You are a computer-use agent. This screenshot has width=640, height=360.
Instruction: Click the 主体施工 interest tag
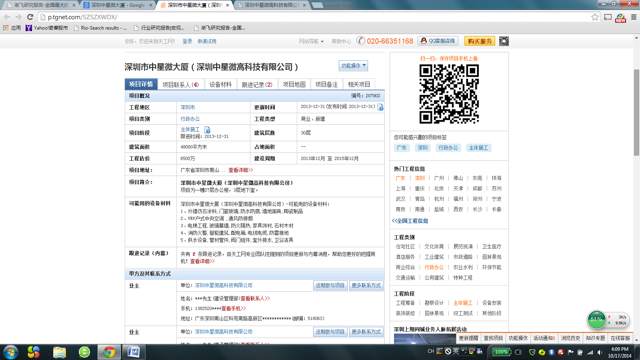(478, 148)
